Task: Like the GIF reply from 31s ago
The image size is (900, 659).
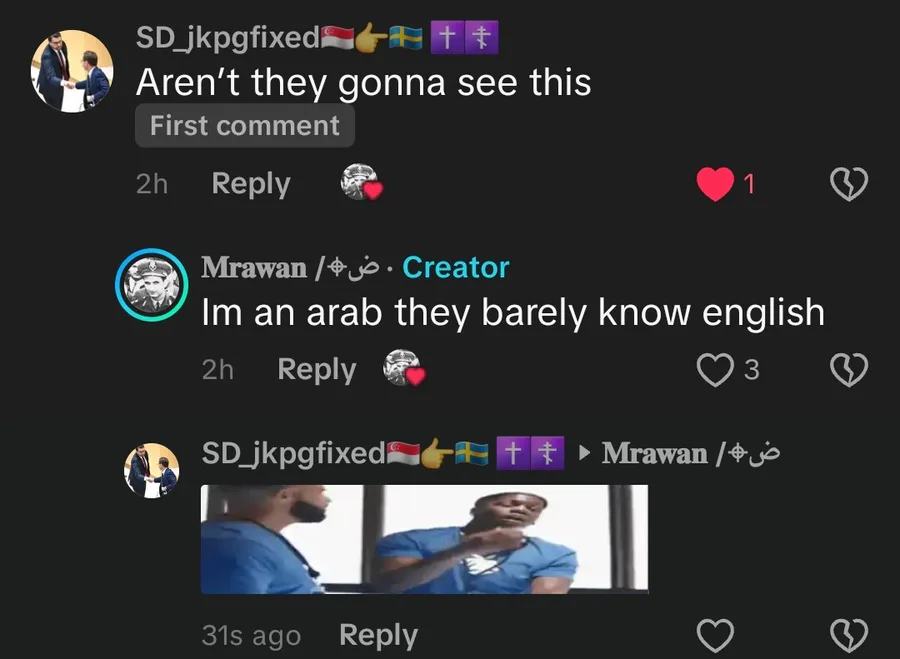Action: coord(715,635)
